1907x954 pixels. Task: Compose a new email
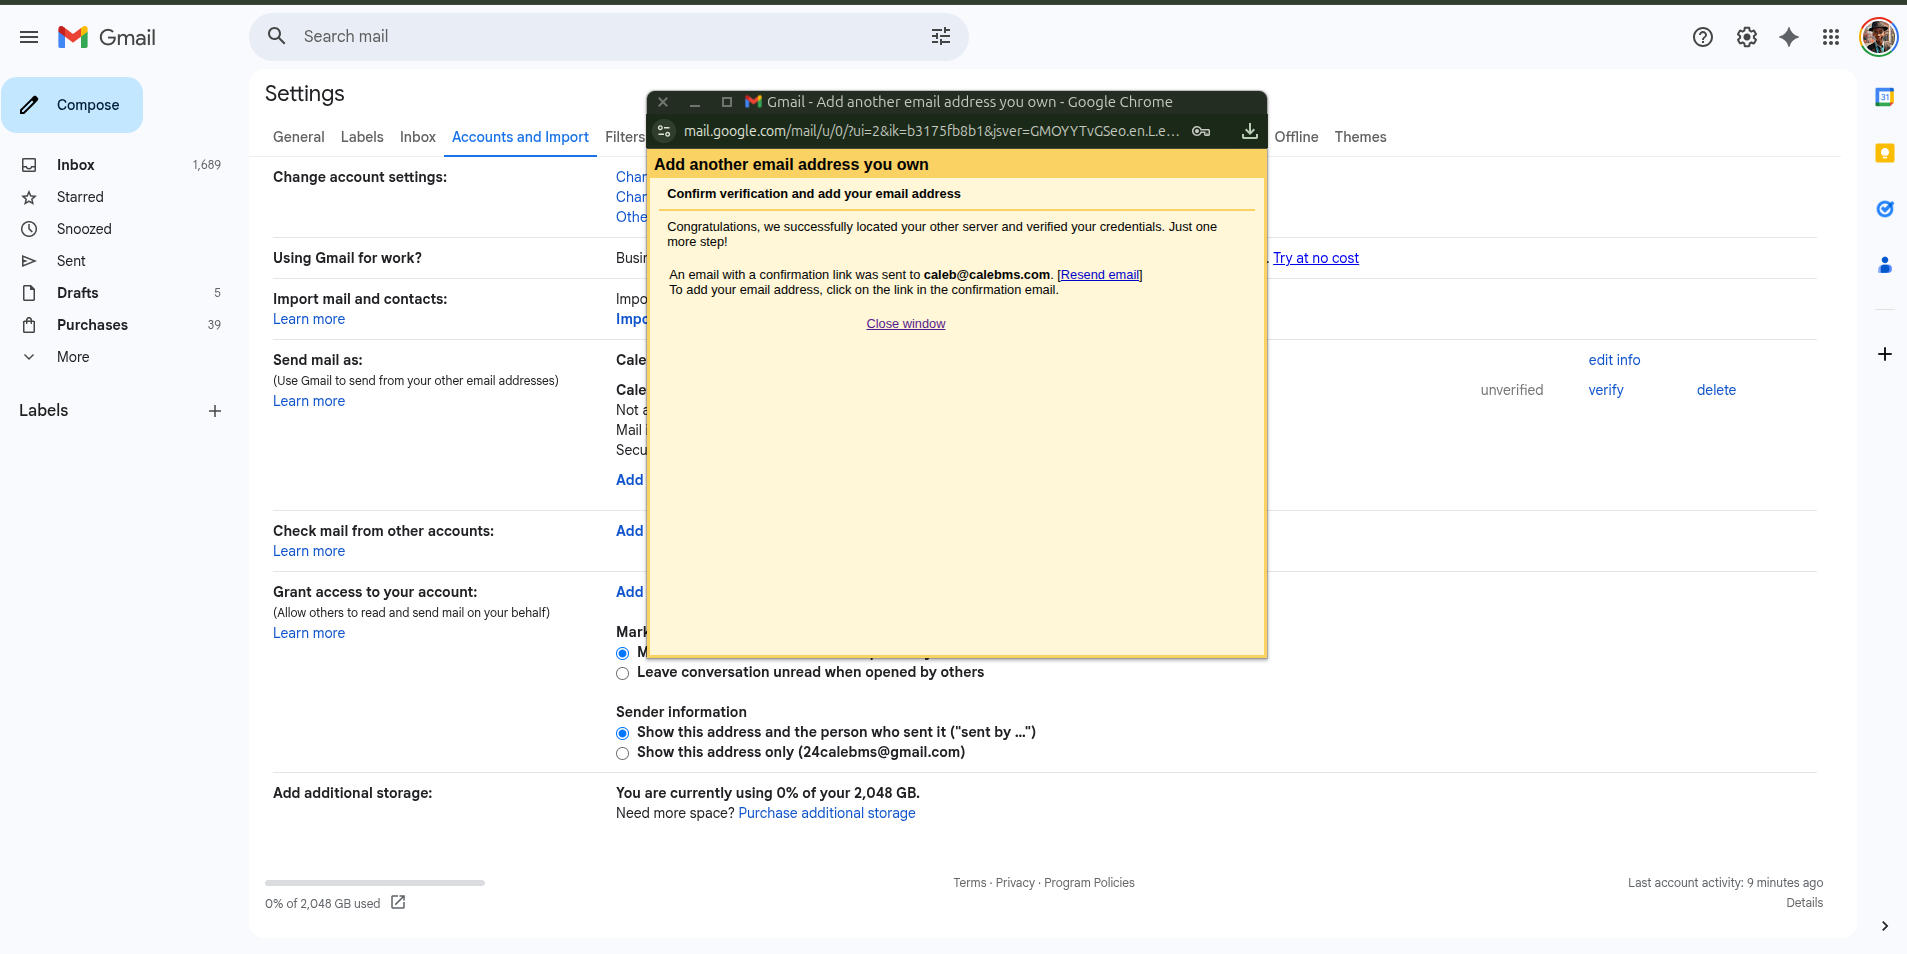(x=72, y=105)
